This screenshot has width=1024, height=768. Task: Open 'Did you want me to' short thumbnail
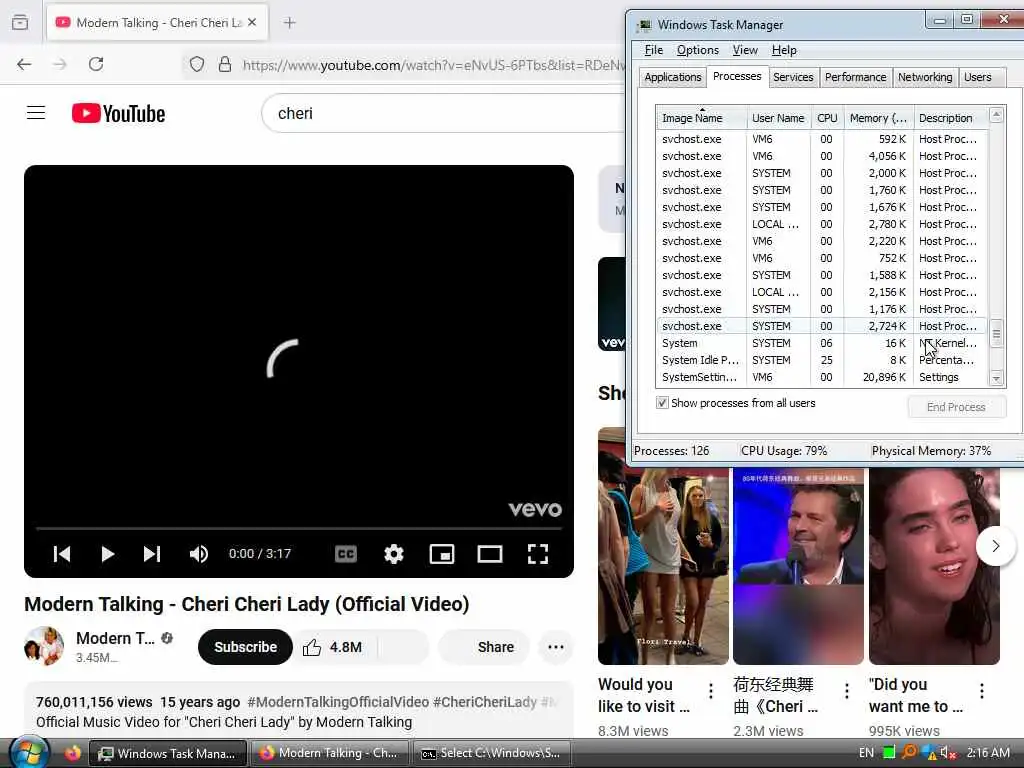934,566
